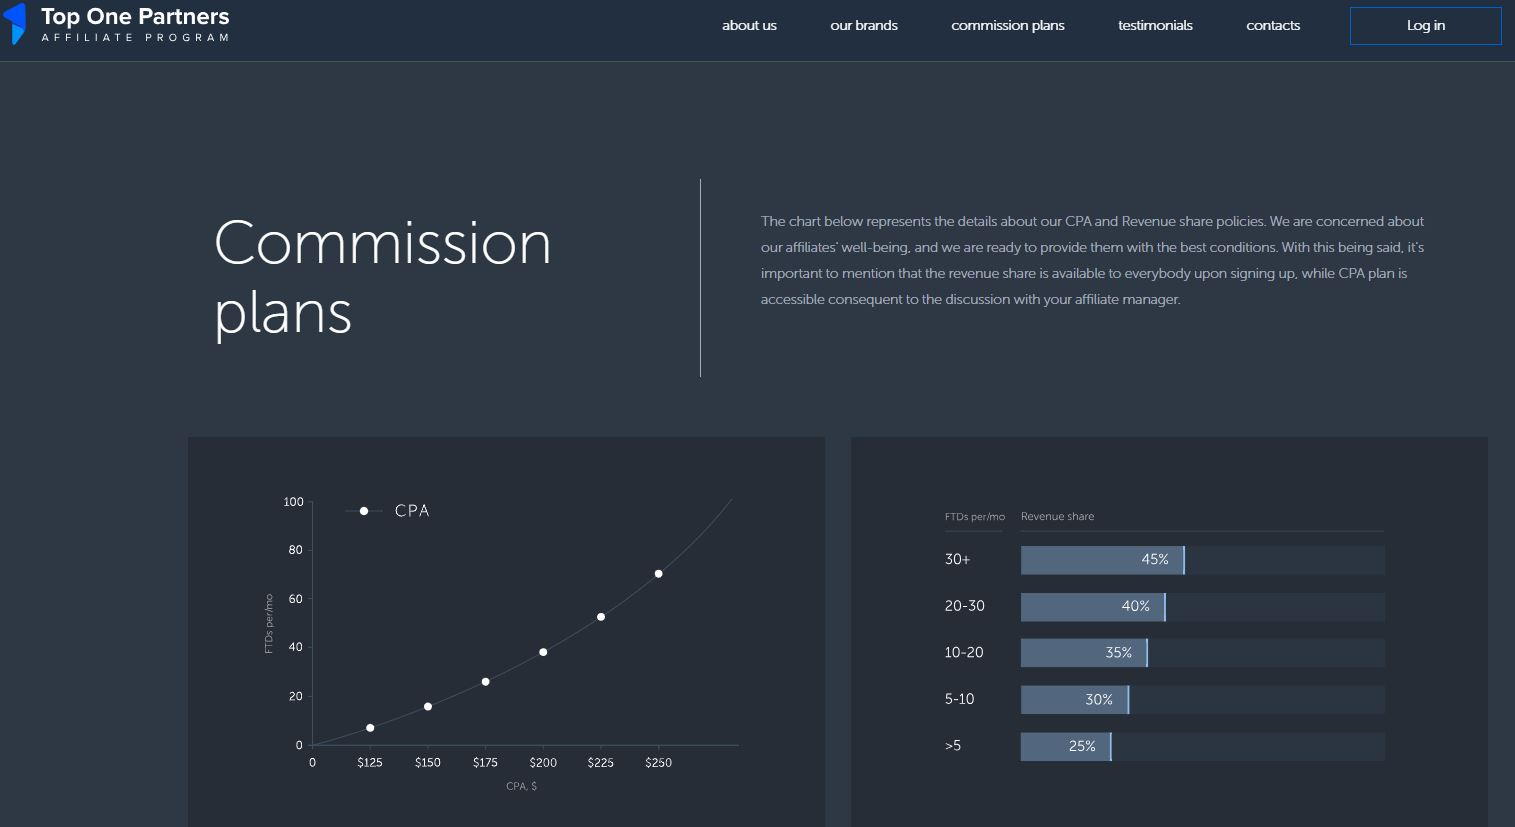Select the 30% bar for 5-10 FTDs
The width and height of the screenshot is (1515, 827).
[x=1074, y=700]
